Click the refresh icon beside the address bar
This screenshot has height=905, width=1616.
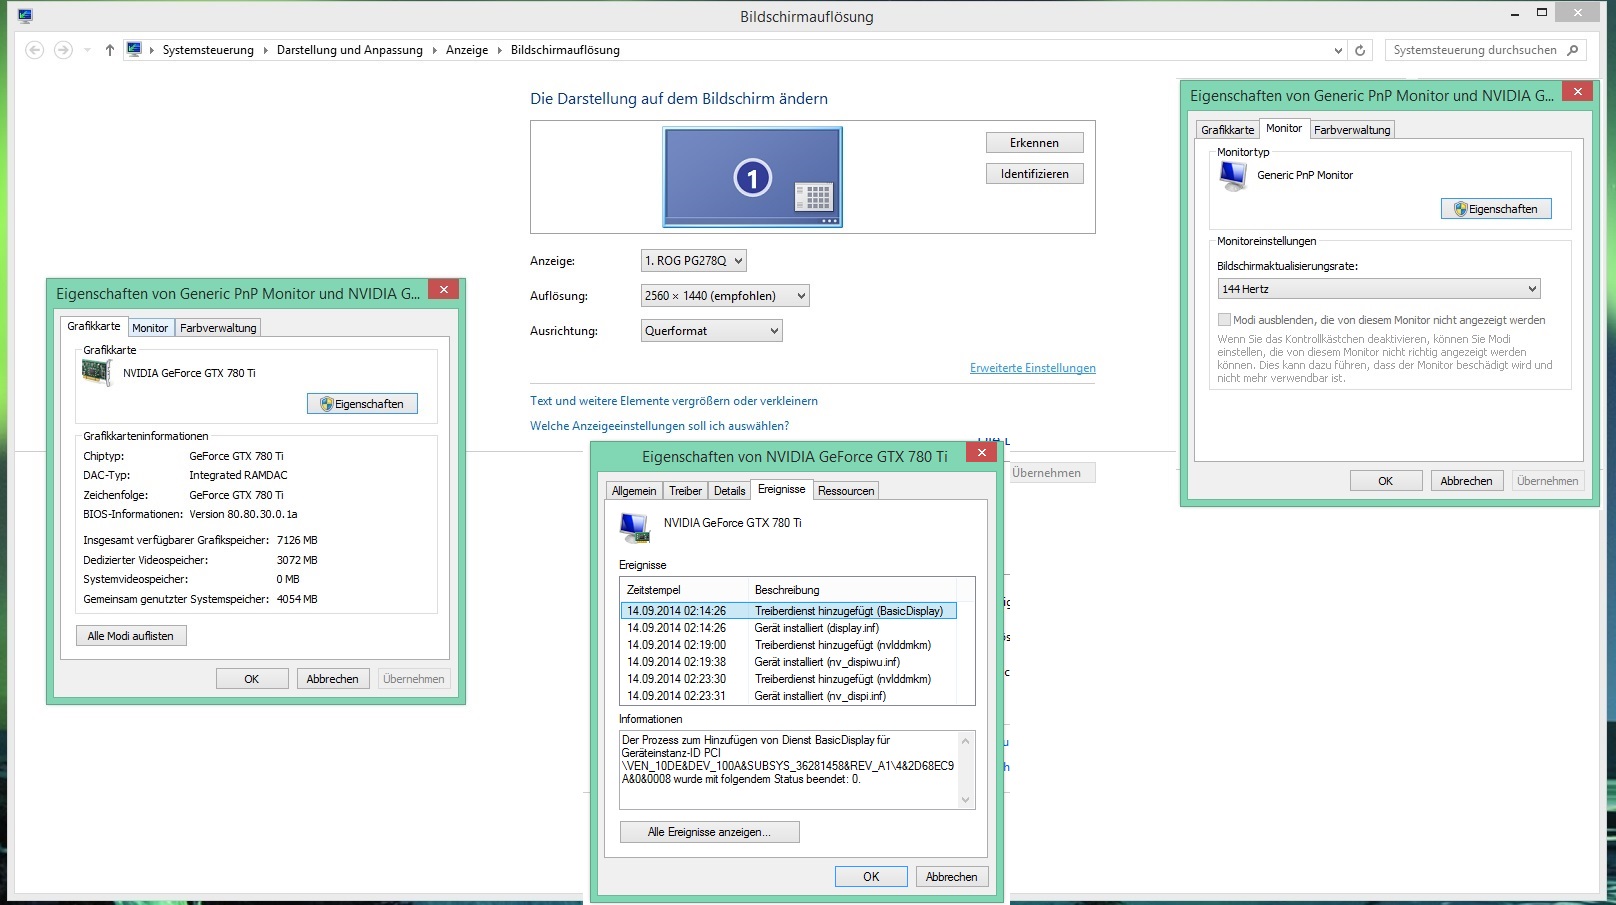tap(1360, 50)
